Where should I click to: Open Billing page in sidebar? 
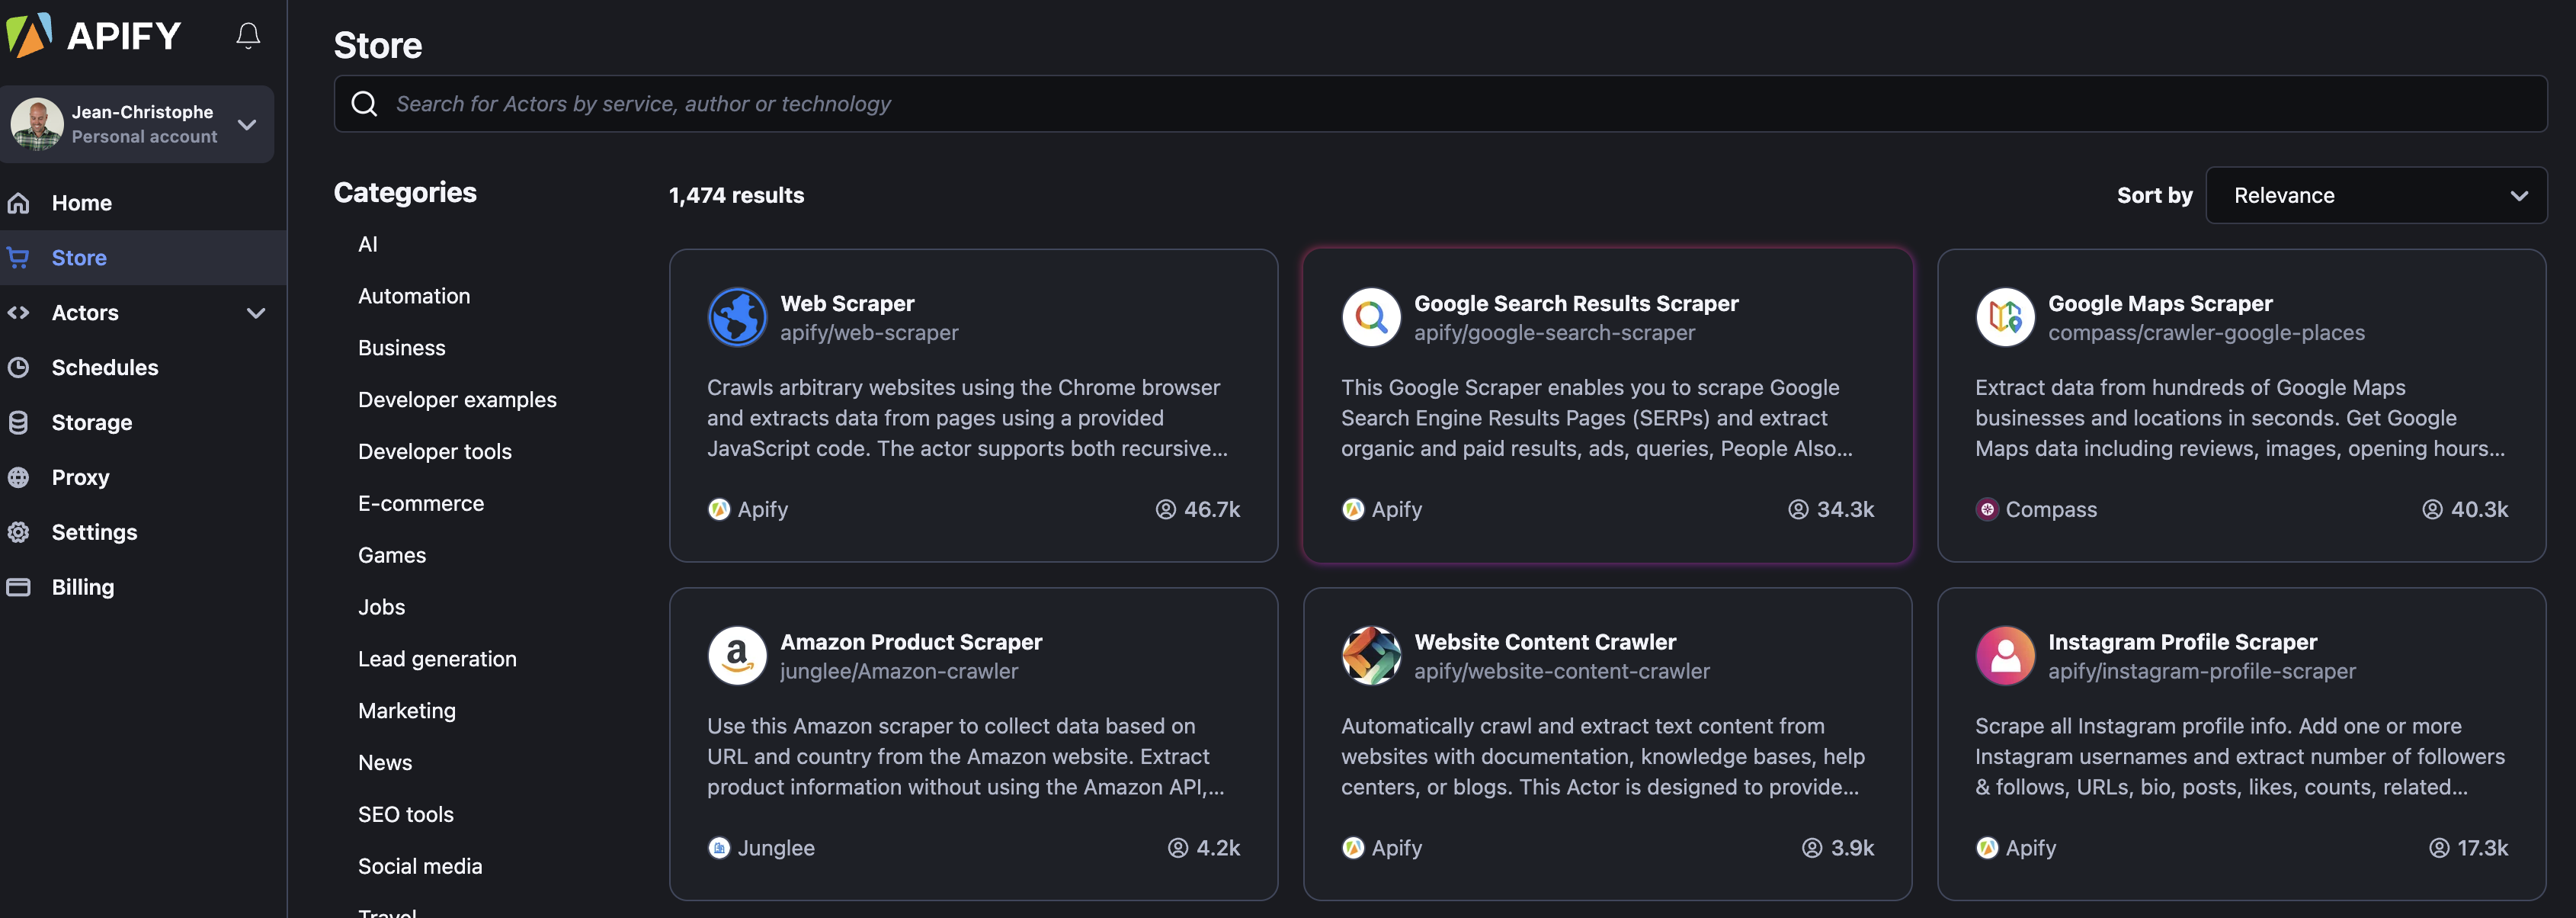click(x=82, y=587)
